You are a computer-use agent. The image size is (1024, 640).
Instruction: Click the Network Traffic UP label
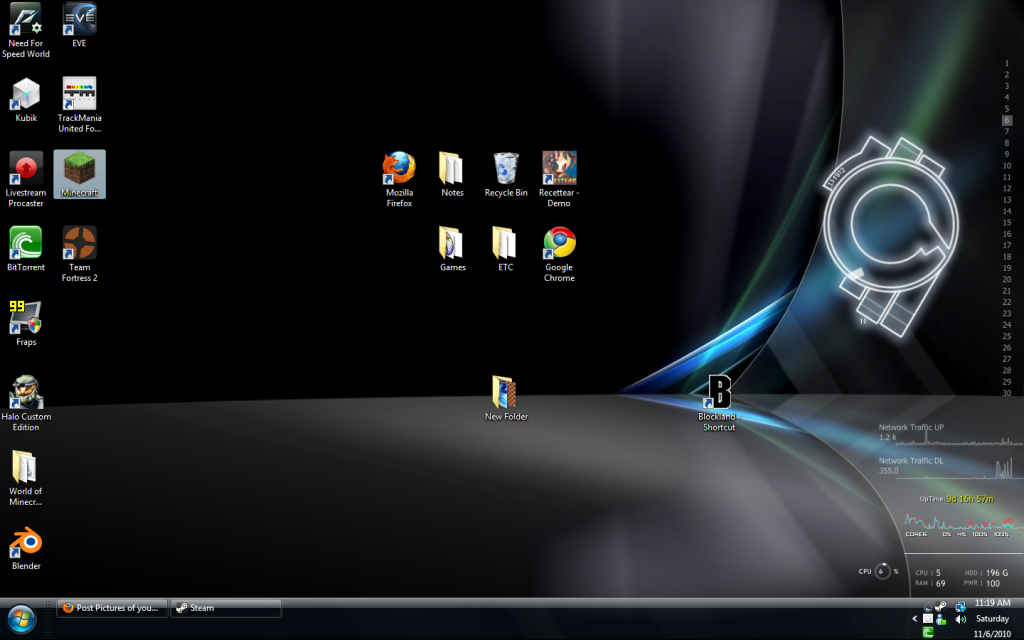point(911,427)
